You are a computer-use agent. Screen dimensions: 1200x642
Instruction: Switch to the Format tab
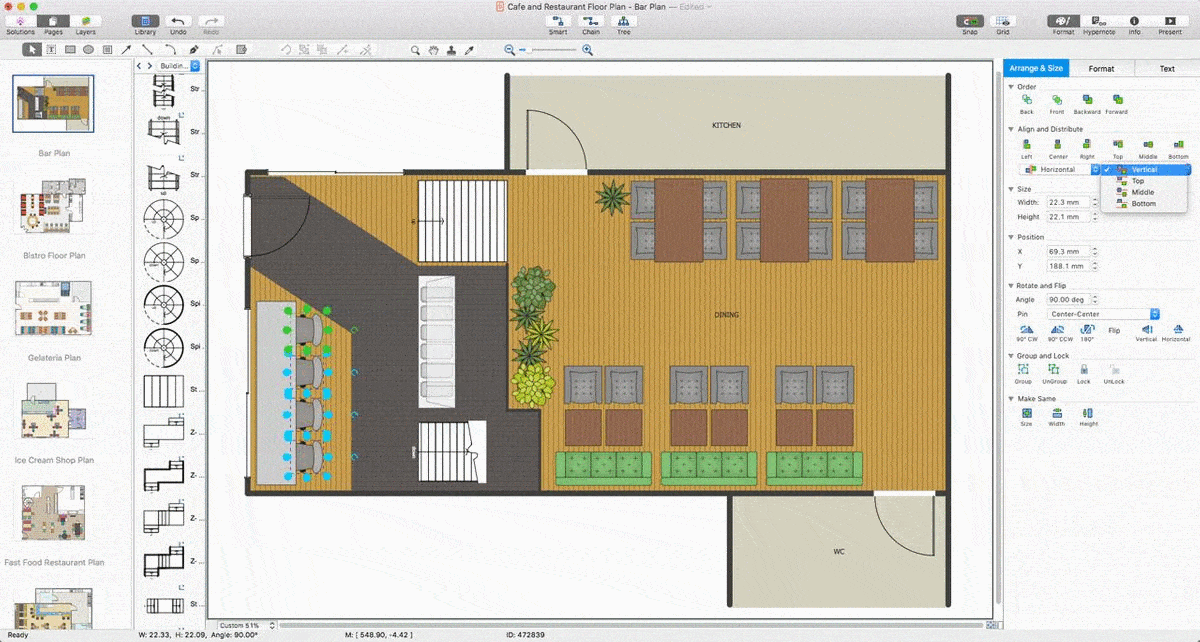[x=1101, y=69]
